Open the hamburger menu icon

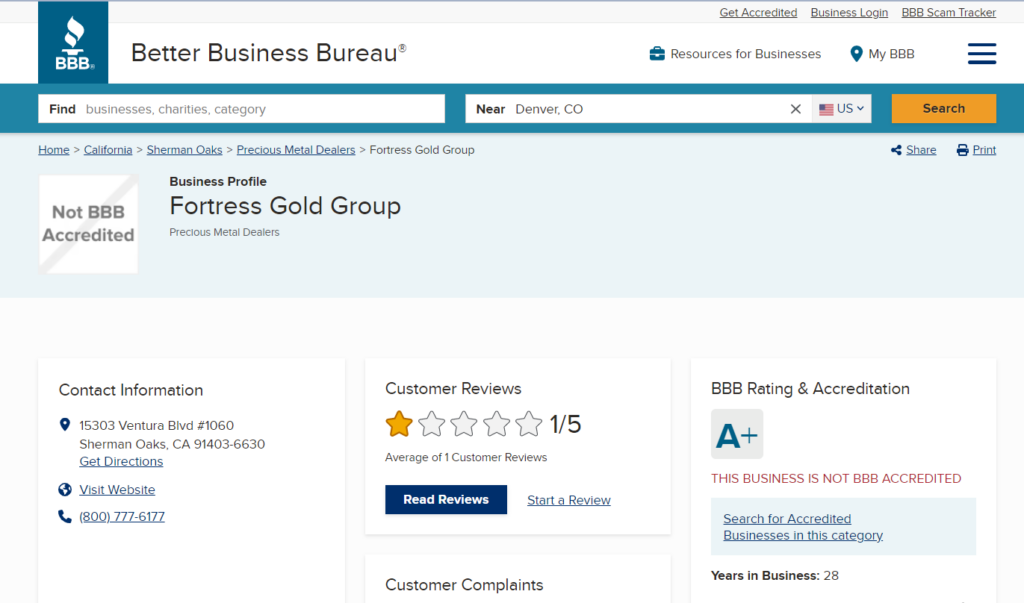(982, 54)
